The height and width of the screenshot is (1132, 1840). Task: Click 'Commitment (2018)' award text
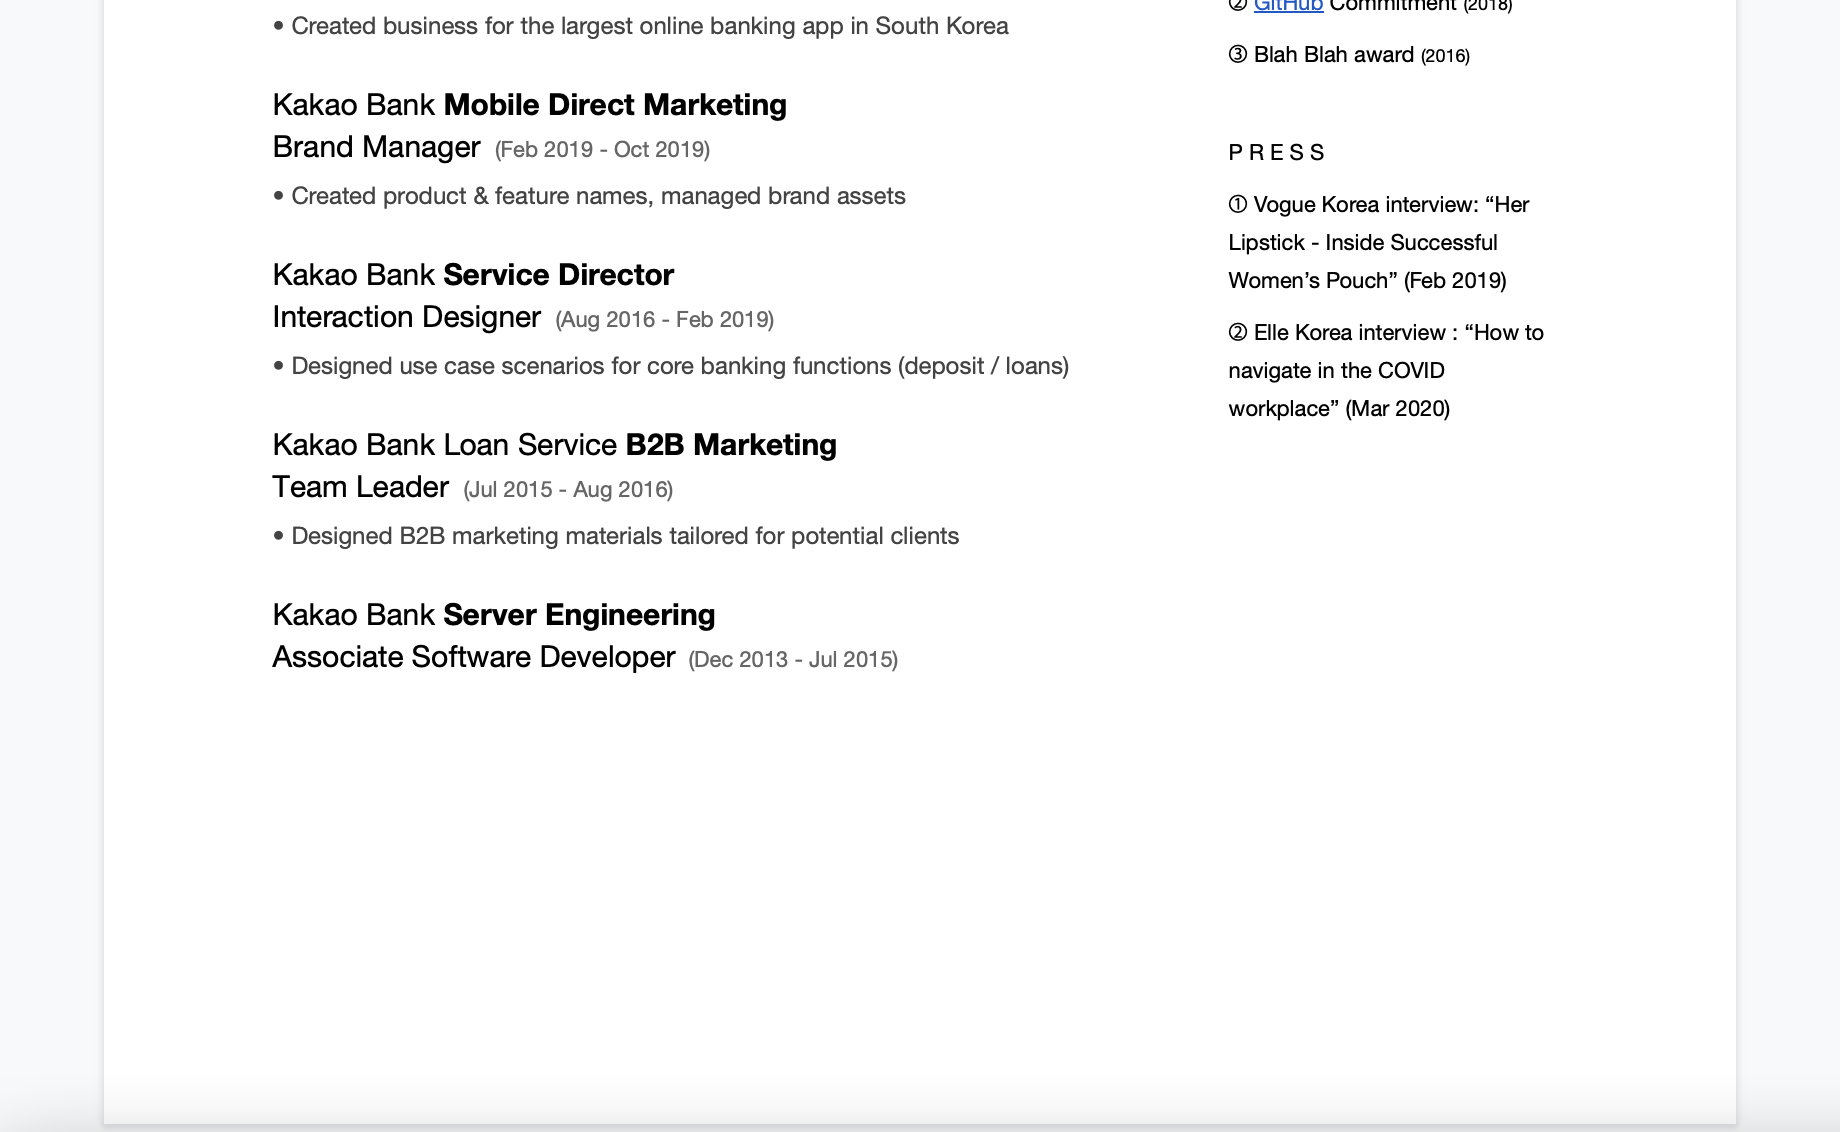1420,5
